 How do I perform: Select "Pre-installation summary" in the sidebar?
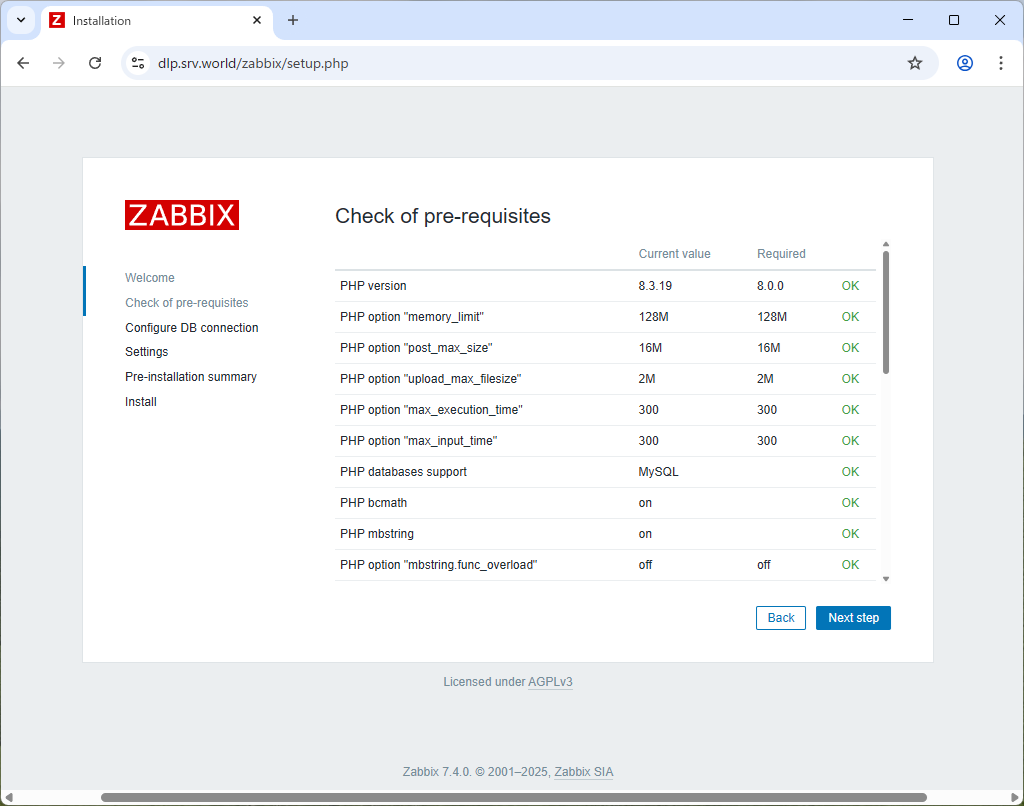(190, 376)
